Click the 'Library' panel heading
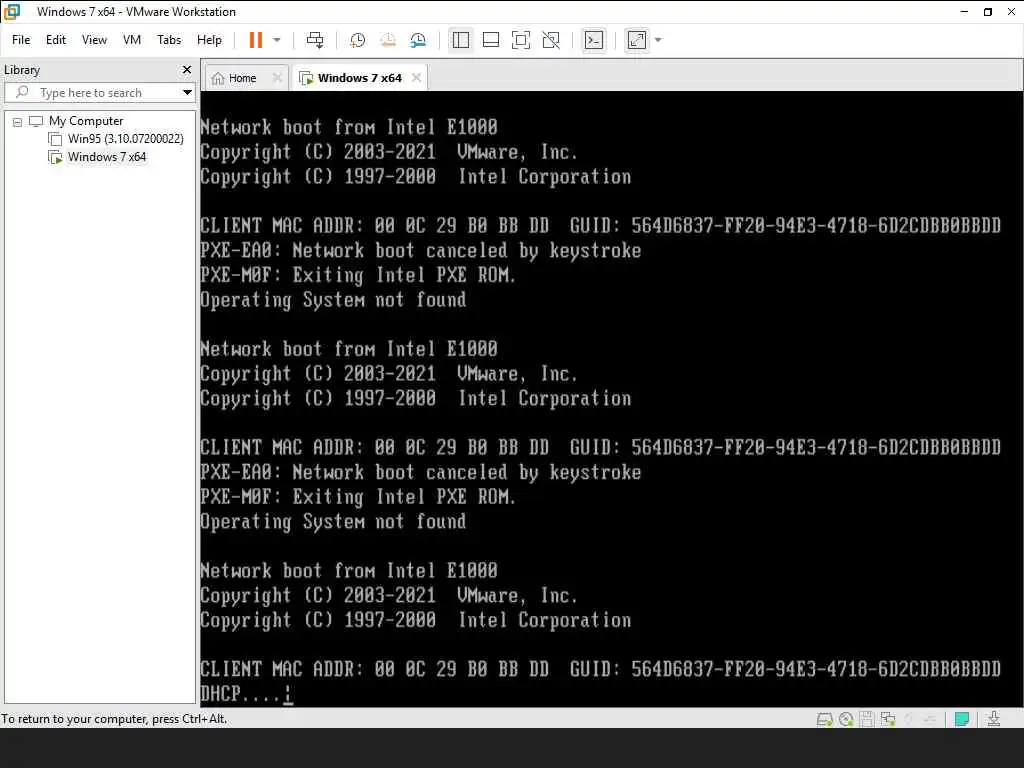The height and width of the screenshot is (768, 1024). coord(22,70)
